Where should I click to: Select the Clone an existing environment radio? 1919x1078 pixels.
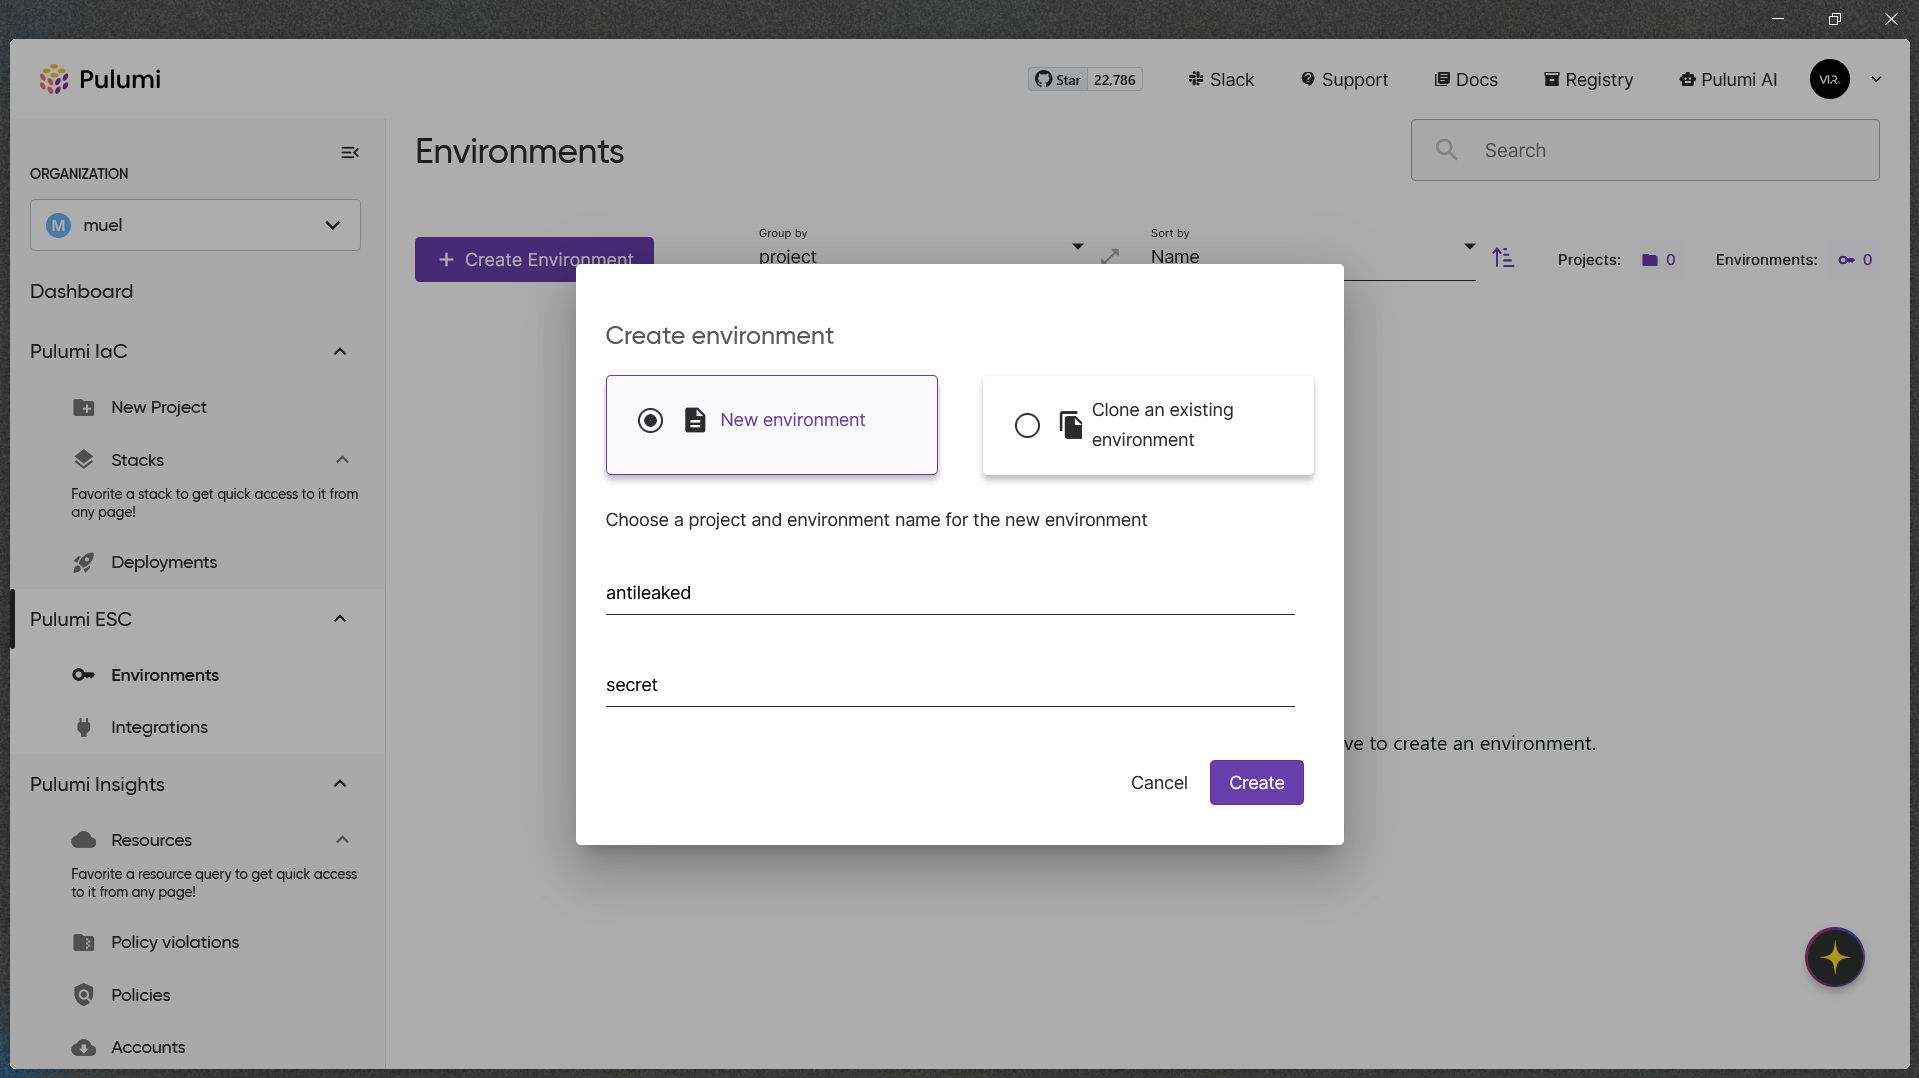tap(1027, 425)
